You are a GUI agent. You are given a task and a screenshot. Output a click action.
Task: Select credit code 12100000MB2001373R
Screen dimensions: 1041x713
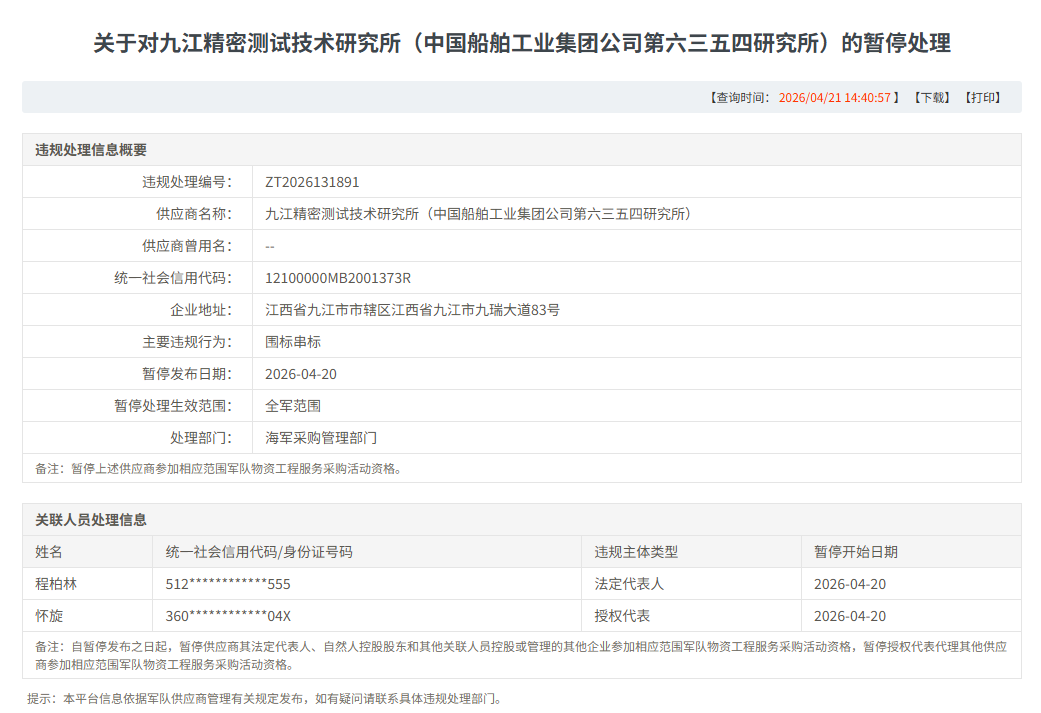coord(338,278)
